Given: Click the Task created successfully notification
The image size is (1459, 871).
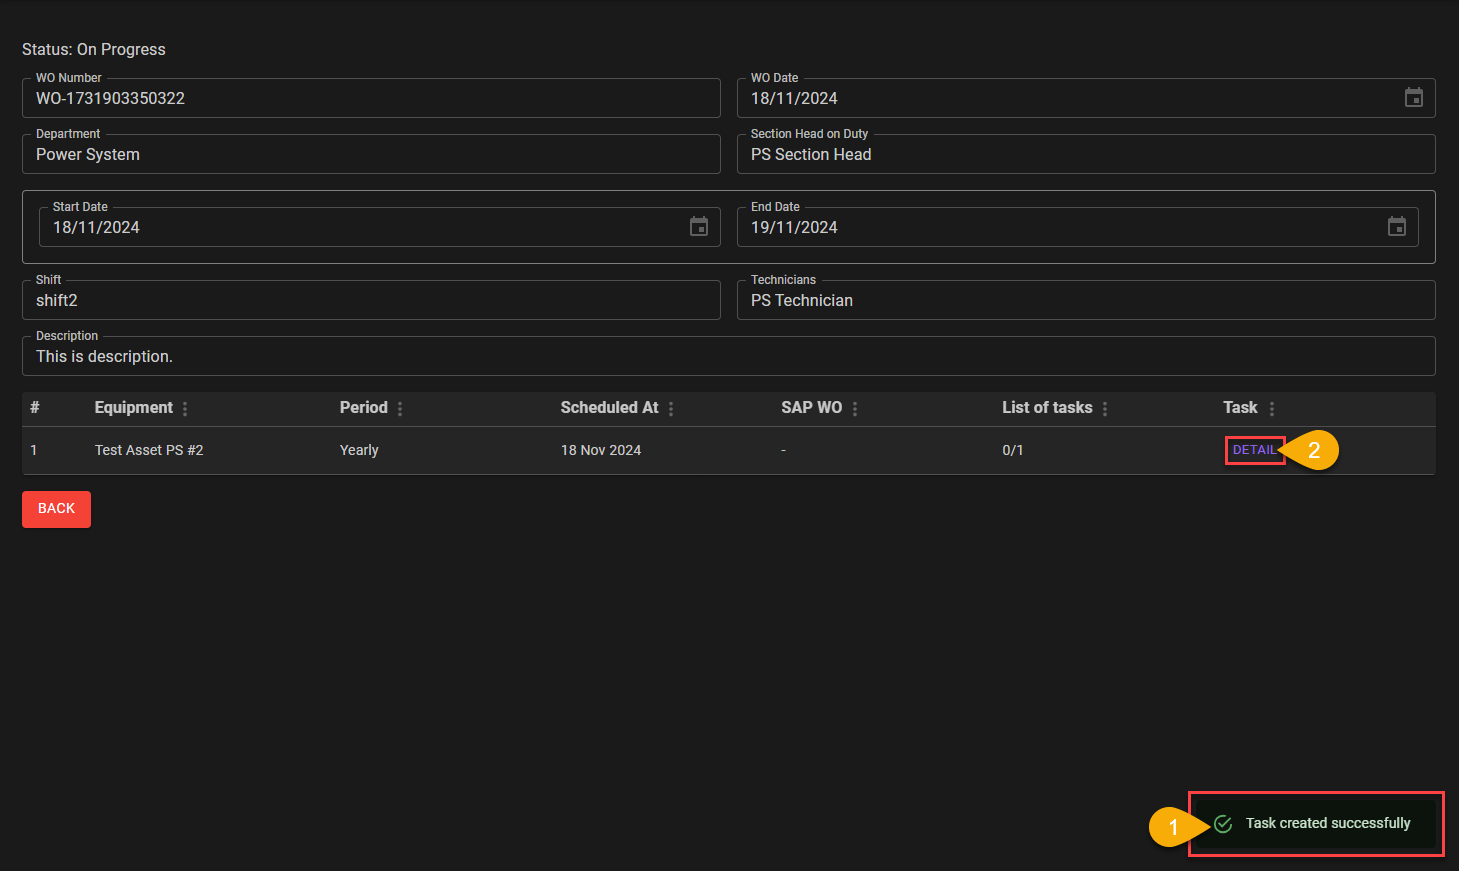Looking at the screenshot, I should 1327,824.
